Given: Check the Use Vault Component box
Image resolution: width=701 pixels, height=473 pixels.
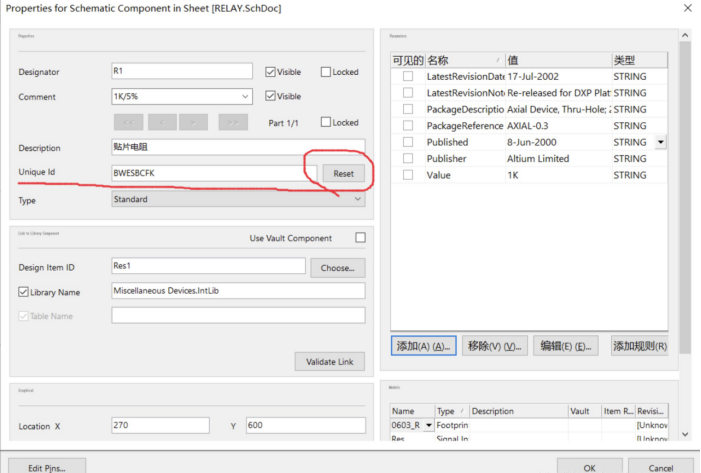Looking at the screenshot, I should coord(360,238).
